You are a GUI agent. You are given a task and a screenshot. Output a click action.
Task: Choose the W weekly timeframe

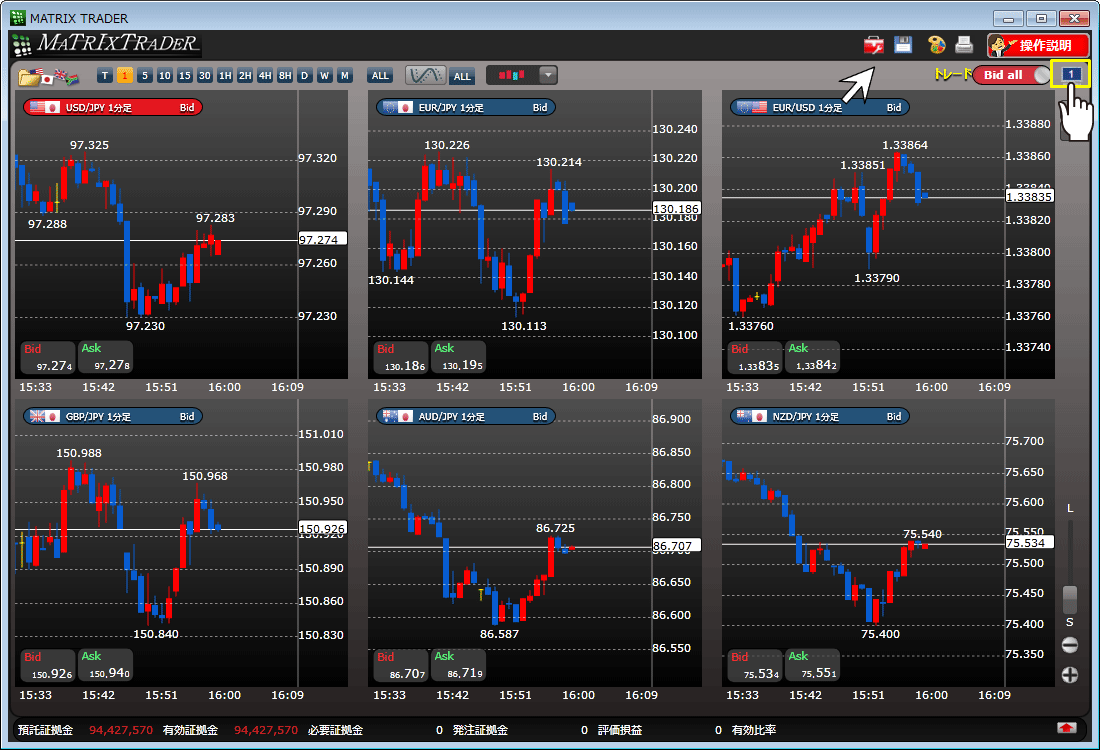(x=325, y=76)
